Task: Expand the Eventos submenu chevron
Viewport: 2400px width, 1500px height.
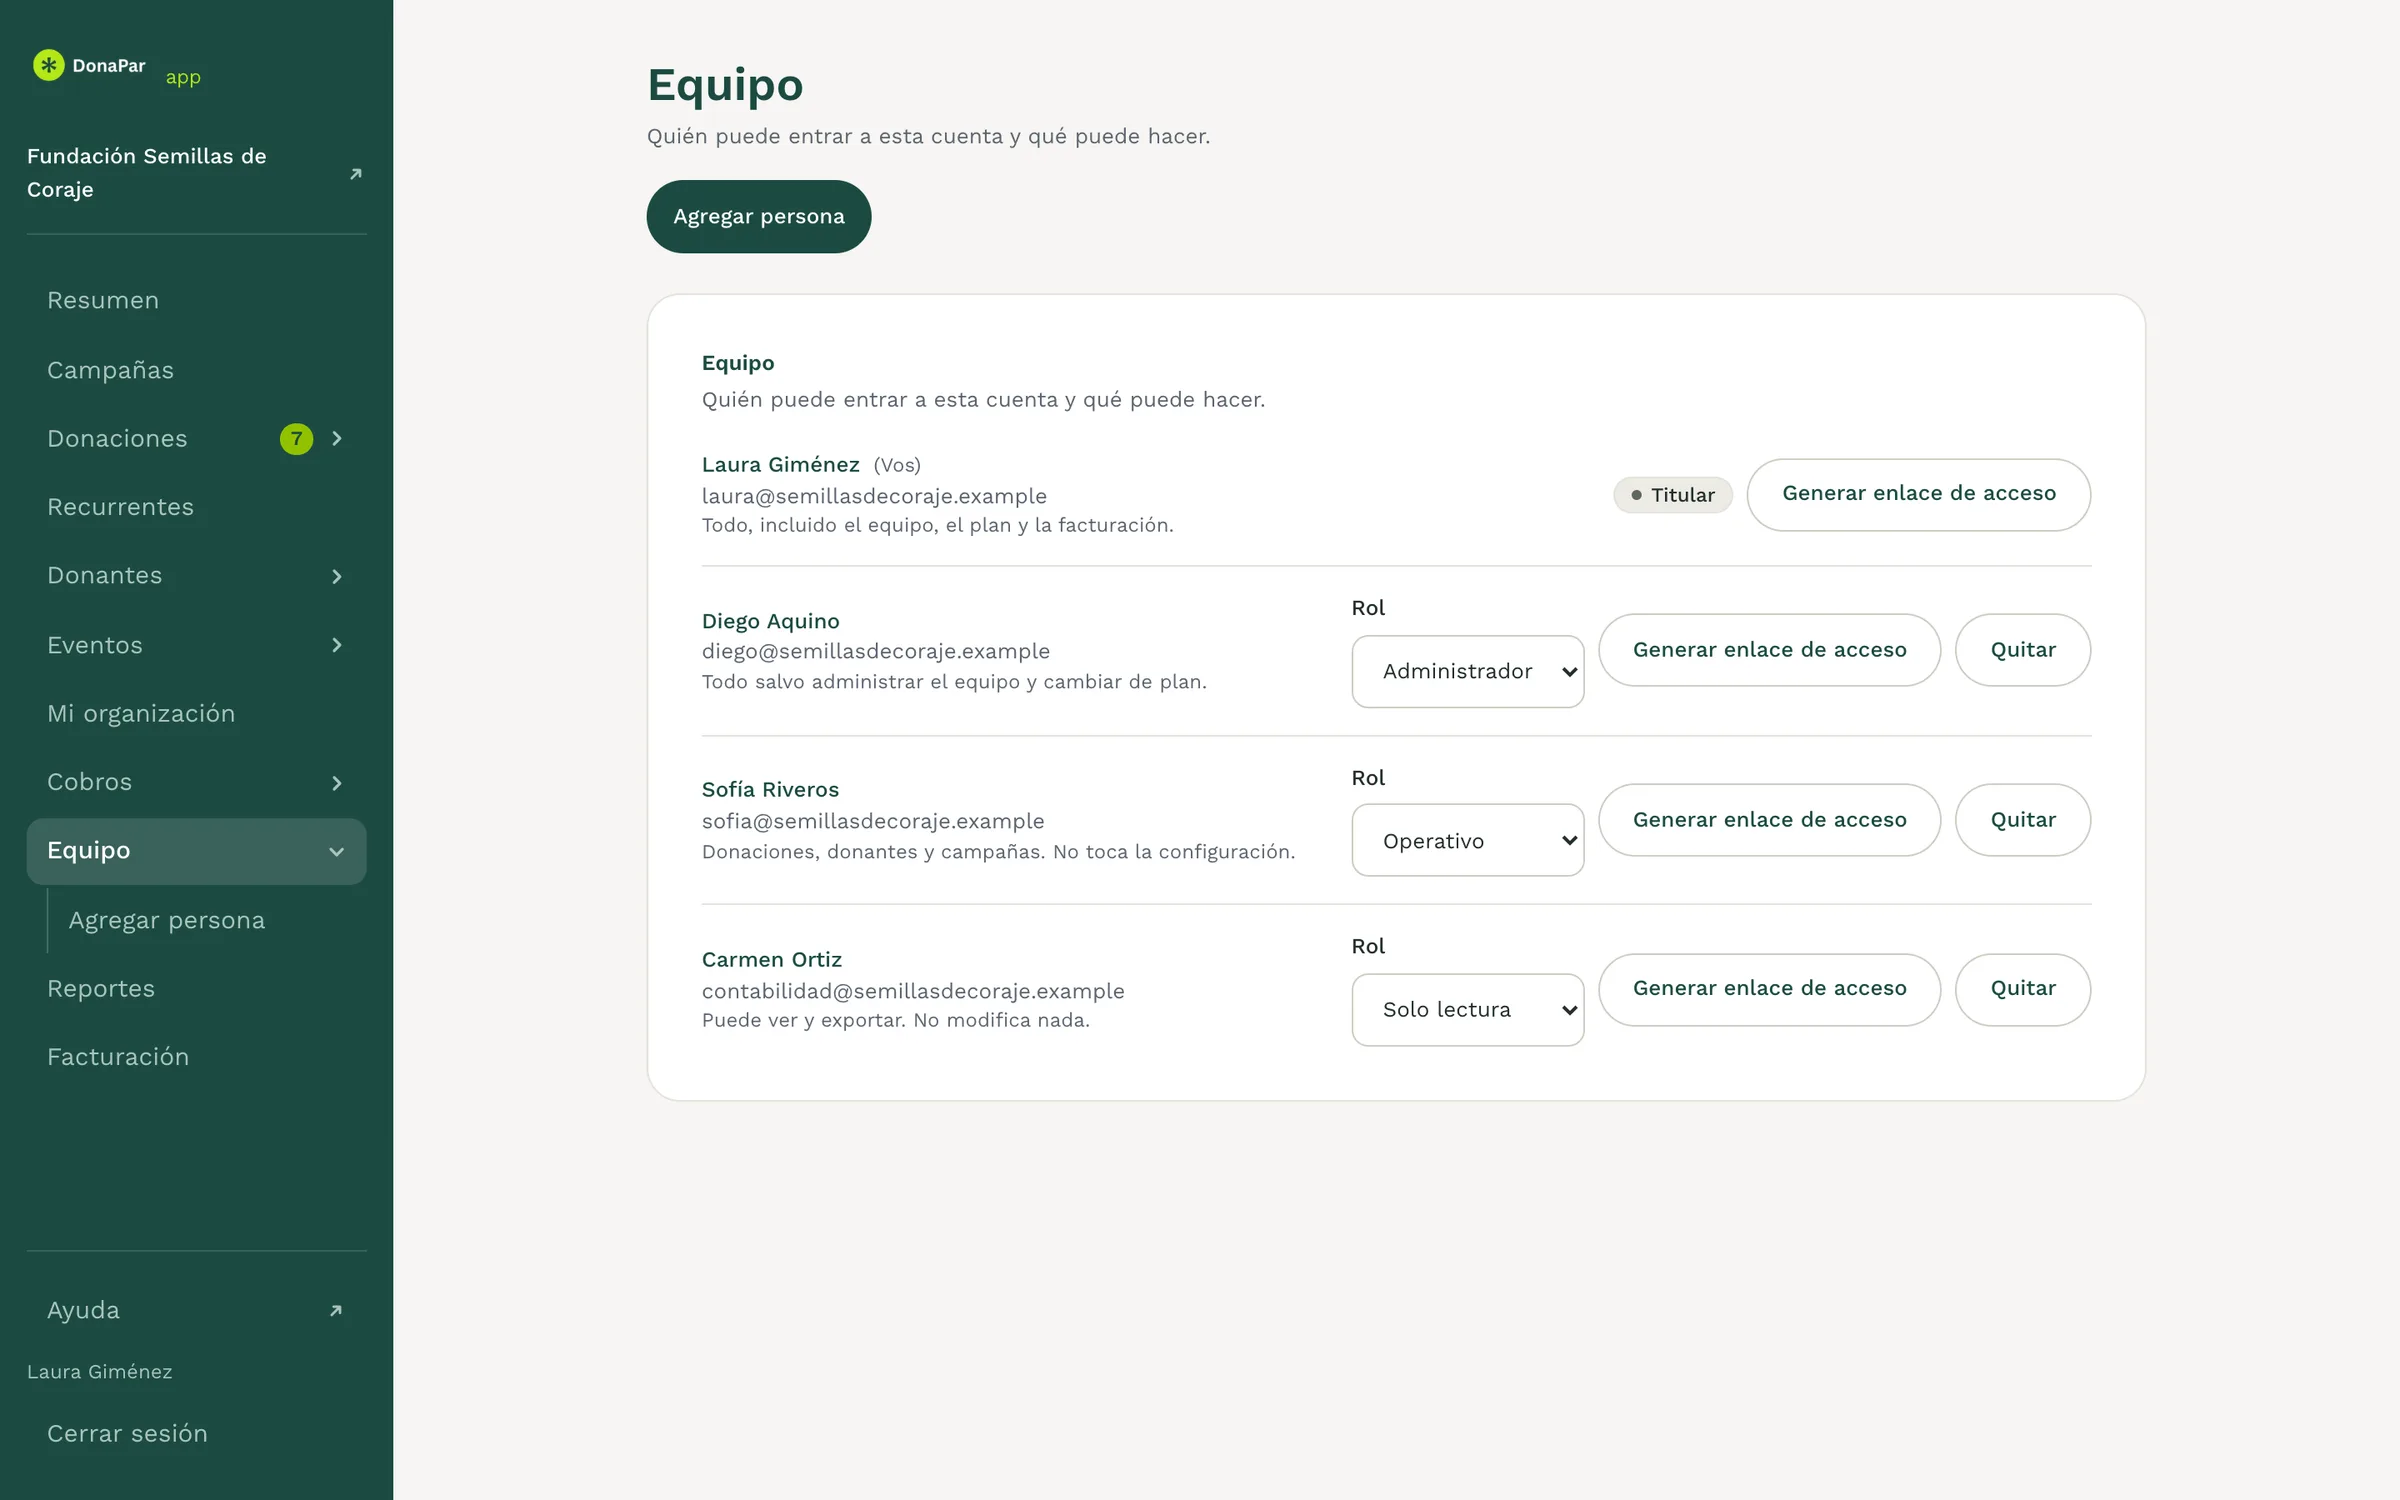Action: click(337, 645)
